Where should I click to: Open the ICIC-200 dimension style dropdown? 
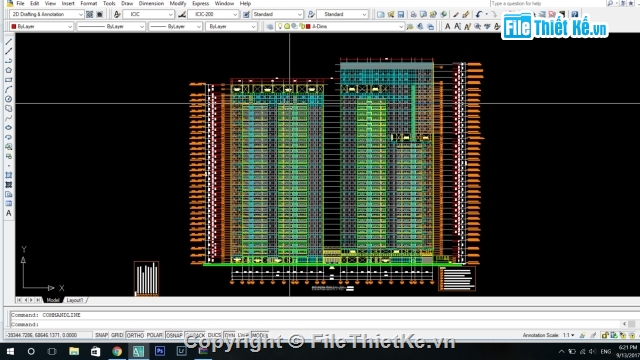coord(213,14)
